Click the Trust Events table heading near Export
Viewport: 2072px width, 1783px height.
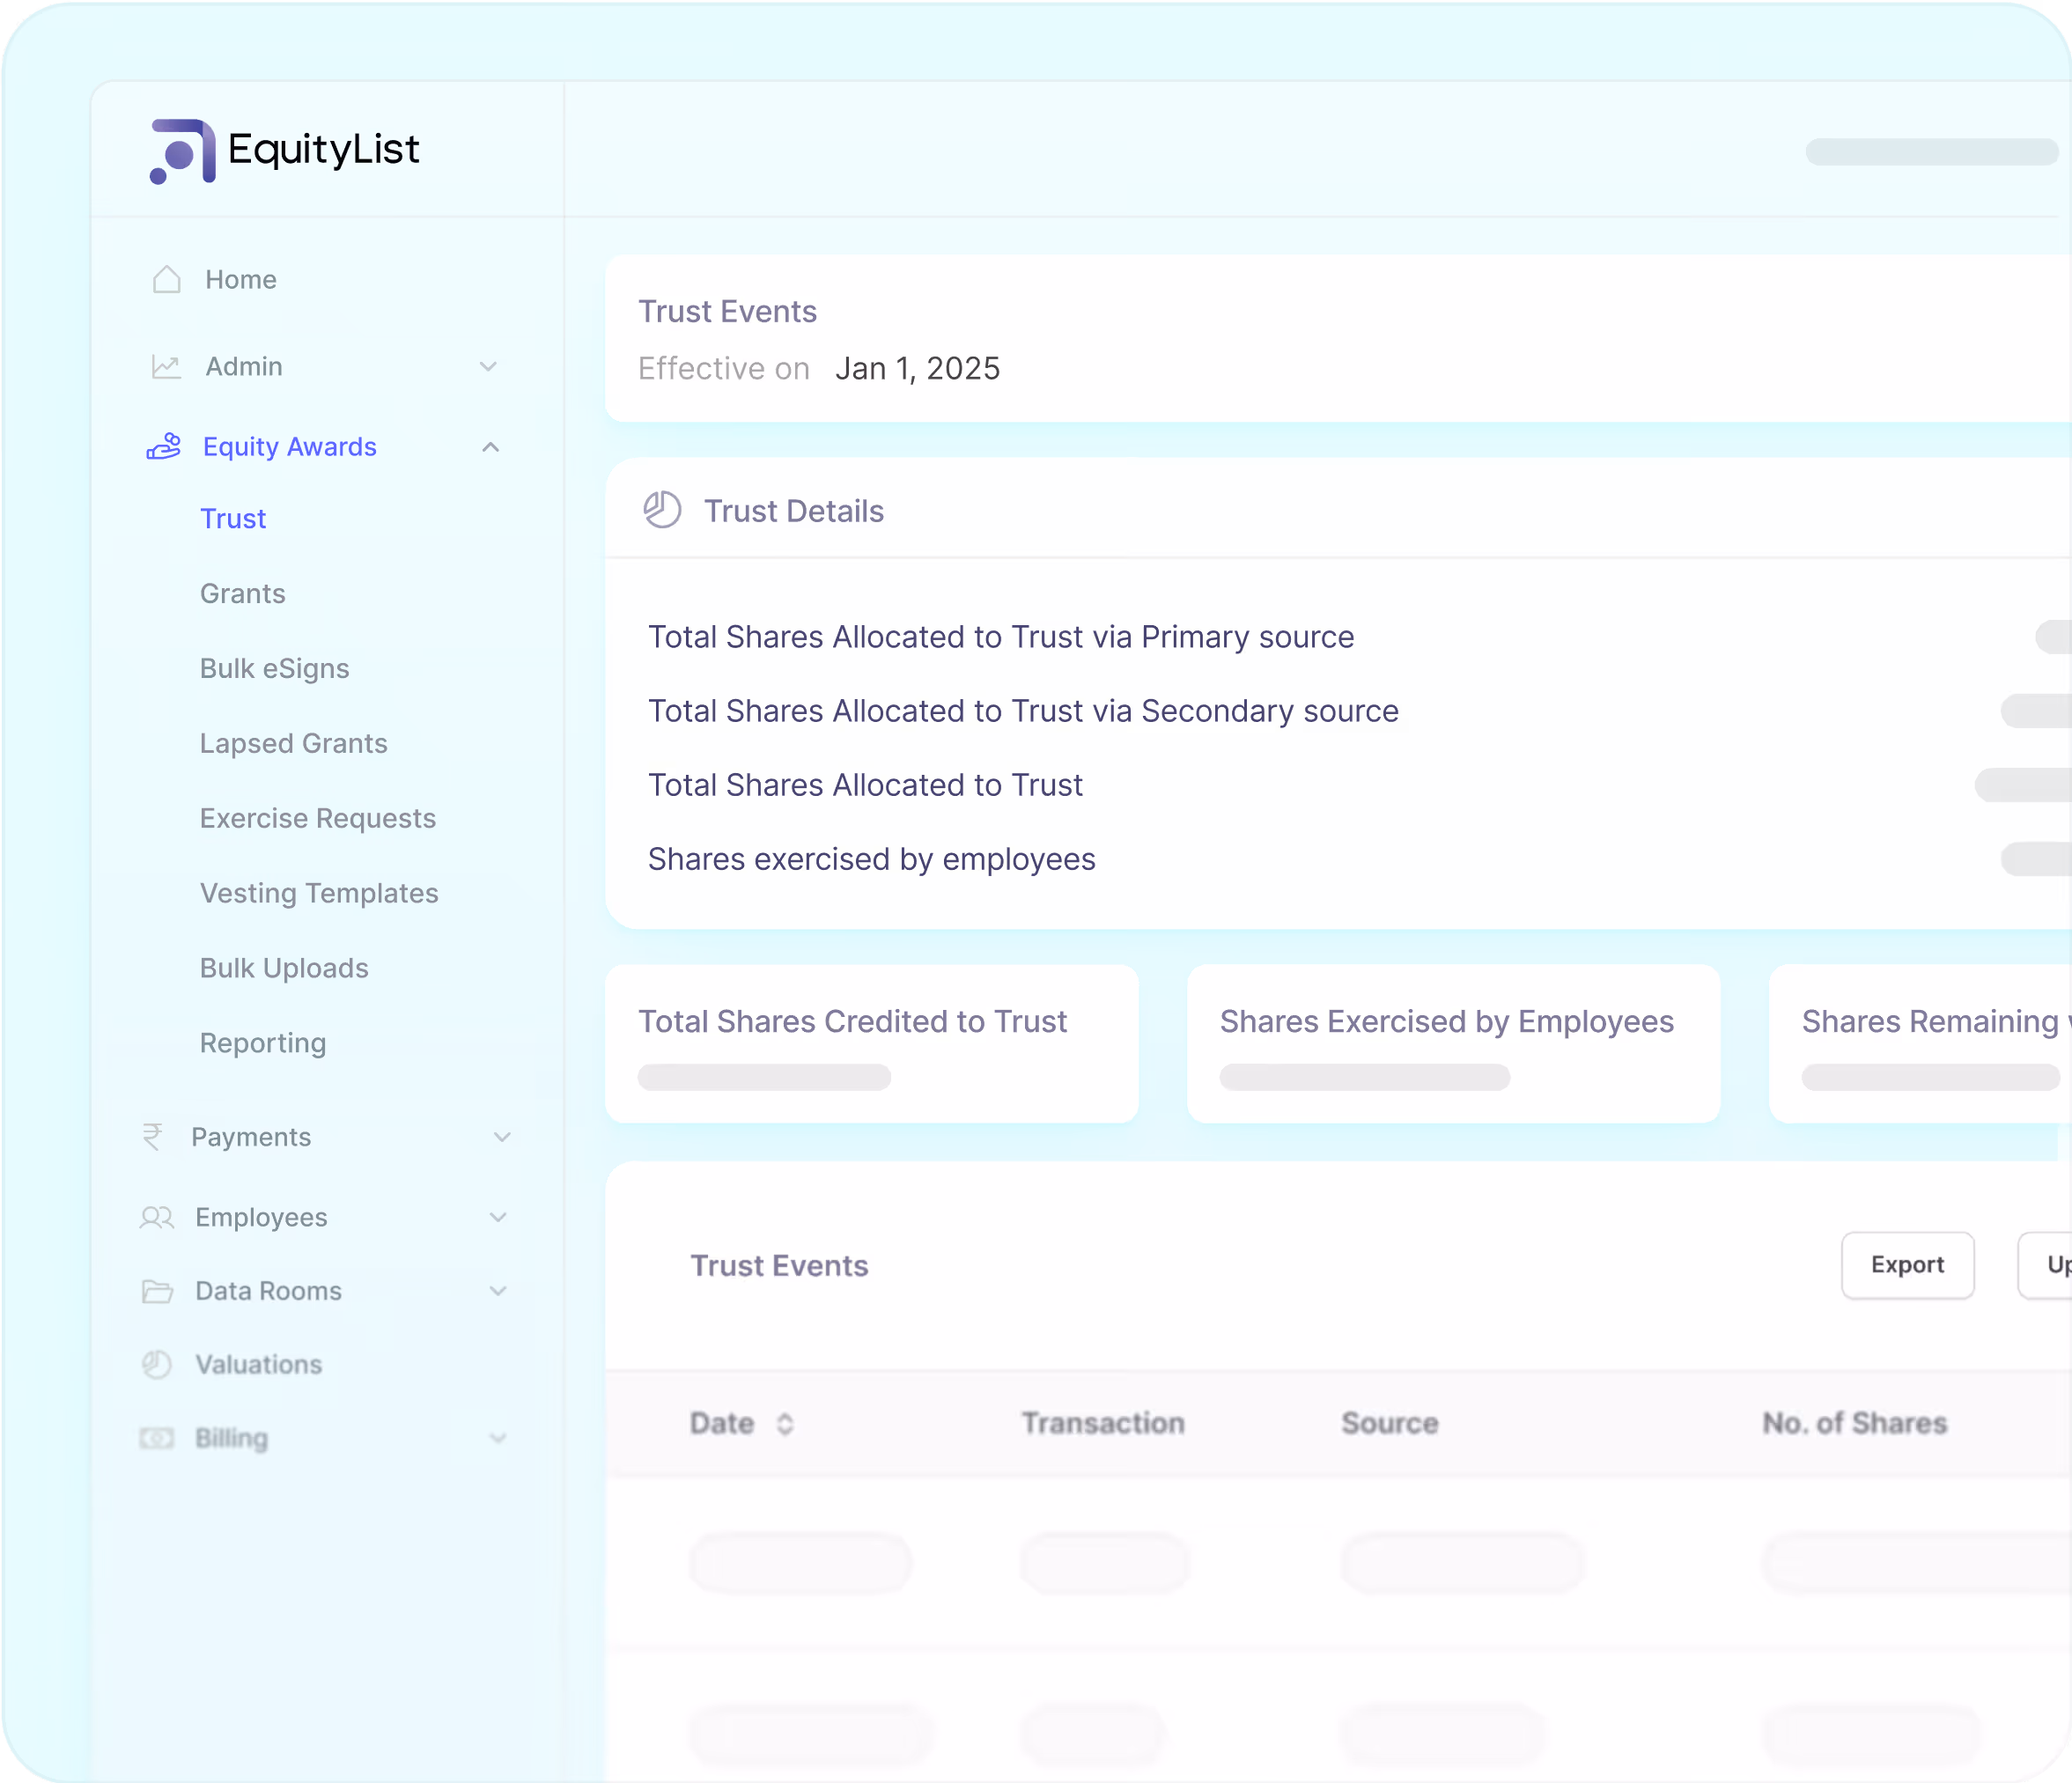tap(780, 1266)
